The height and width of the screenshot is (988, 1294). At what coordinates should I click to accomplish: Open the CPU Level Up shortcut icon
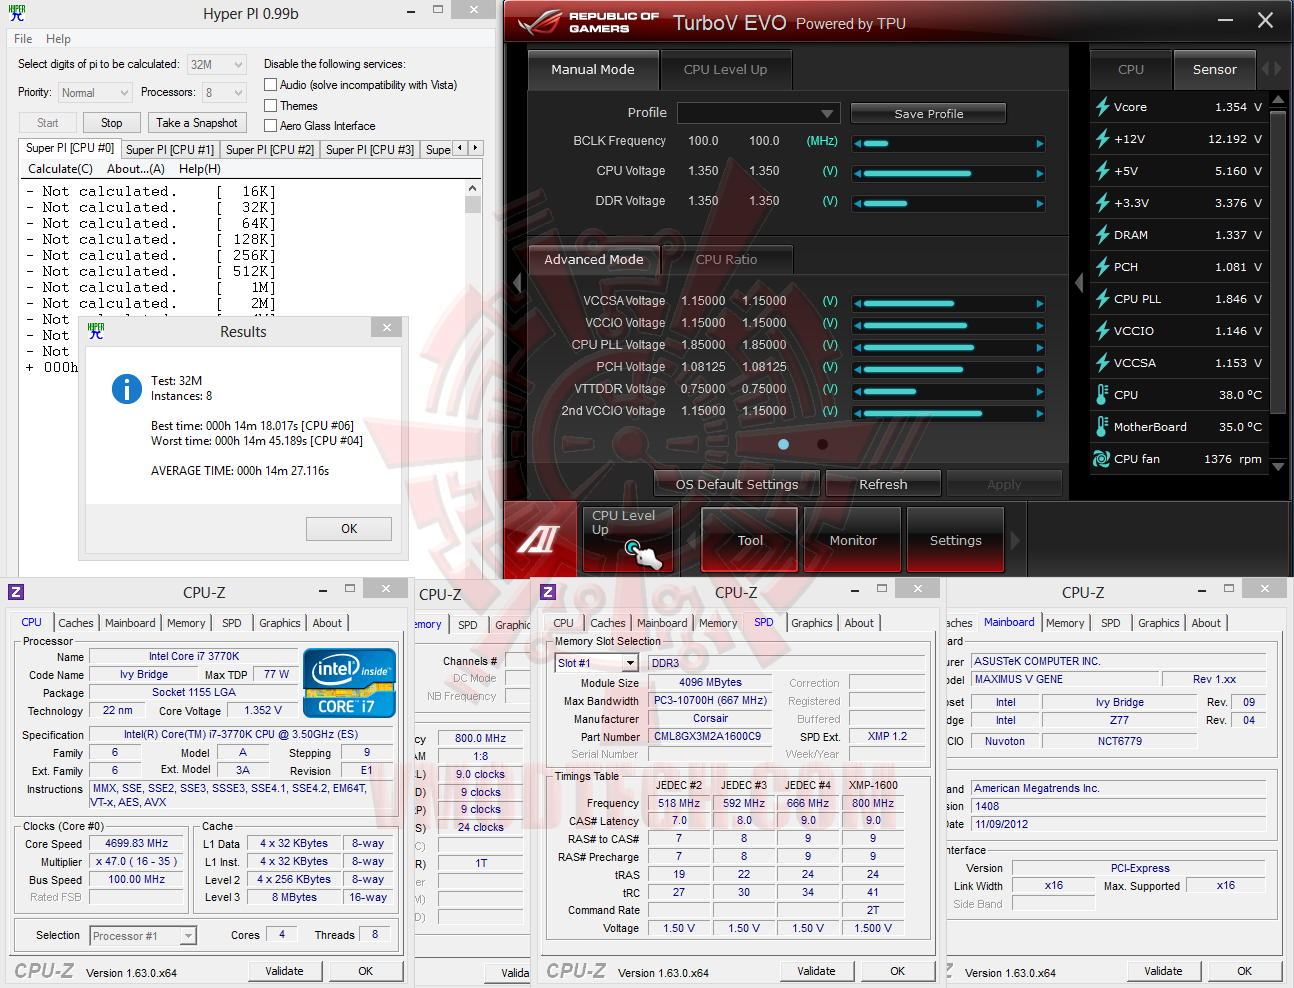(627, 540)
